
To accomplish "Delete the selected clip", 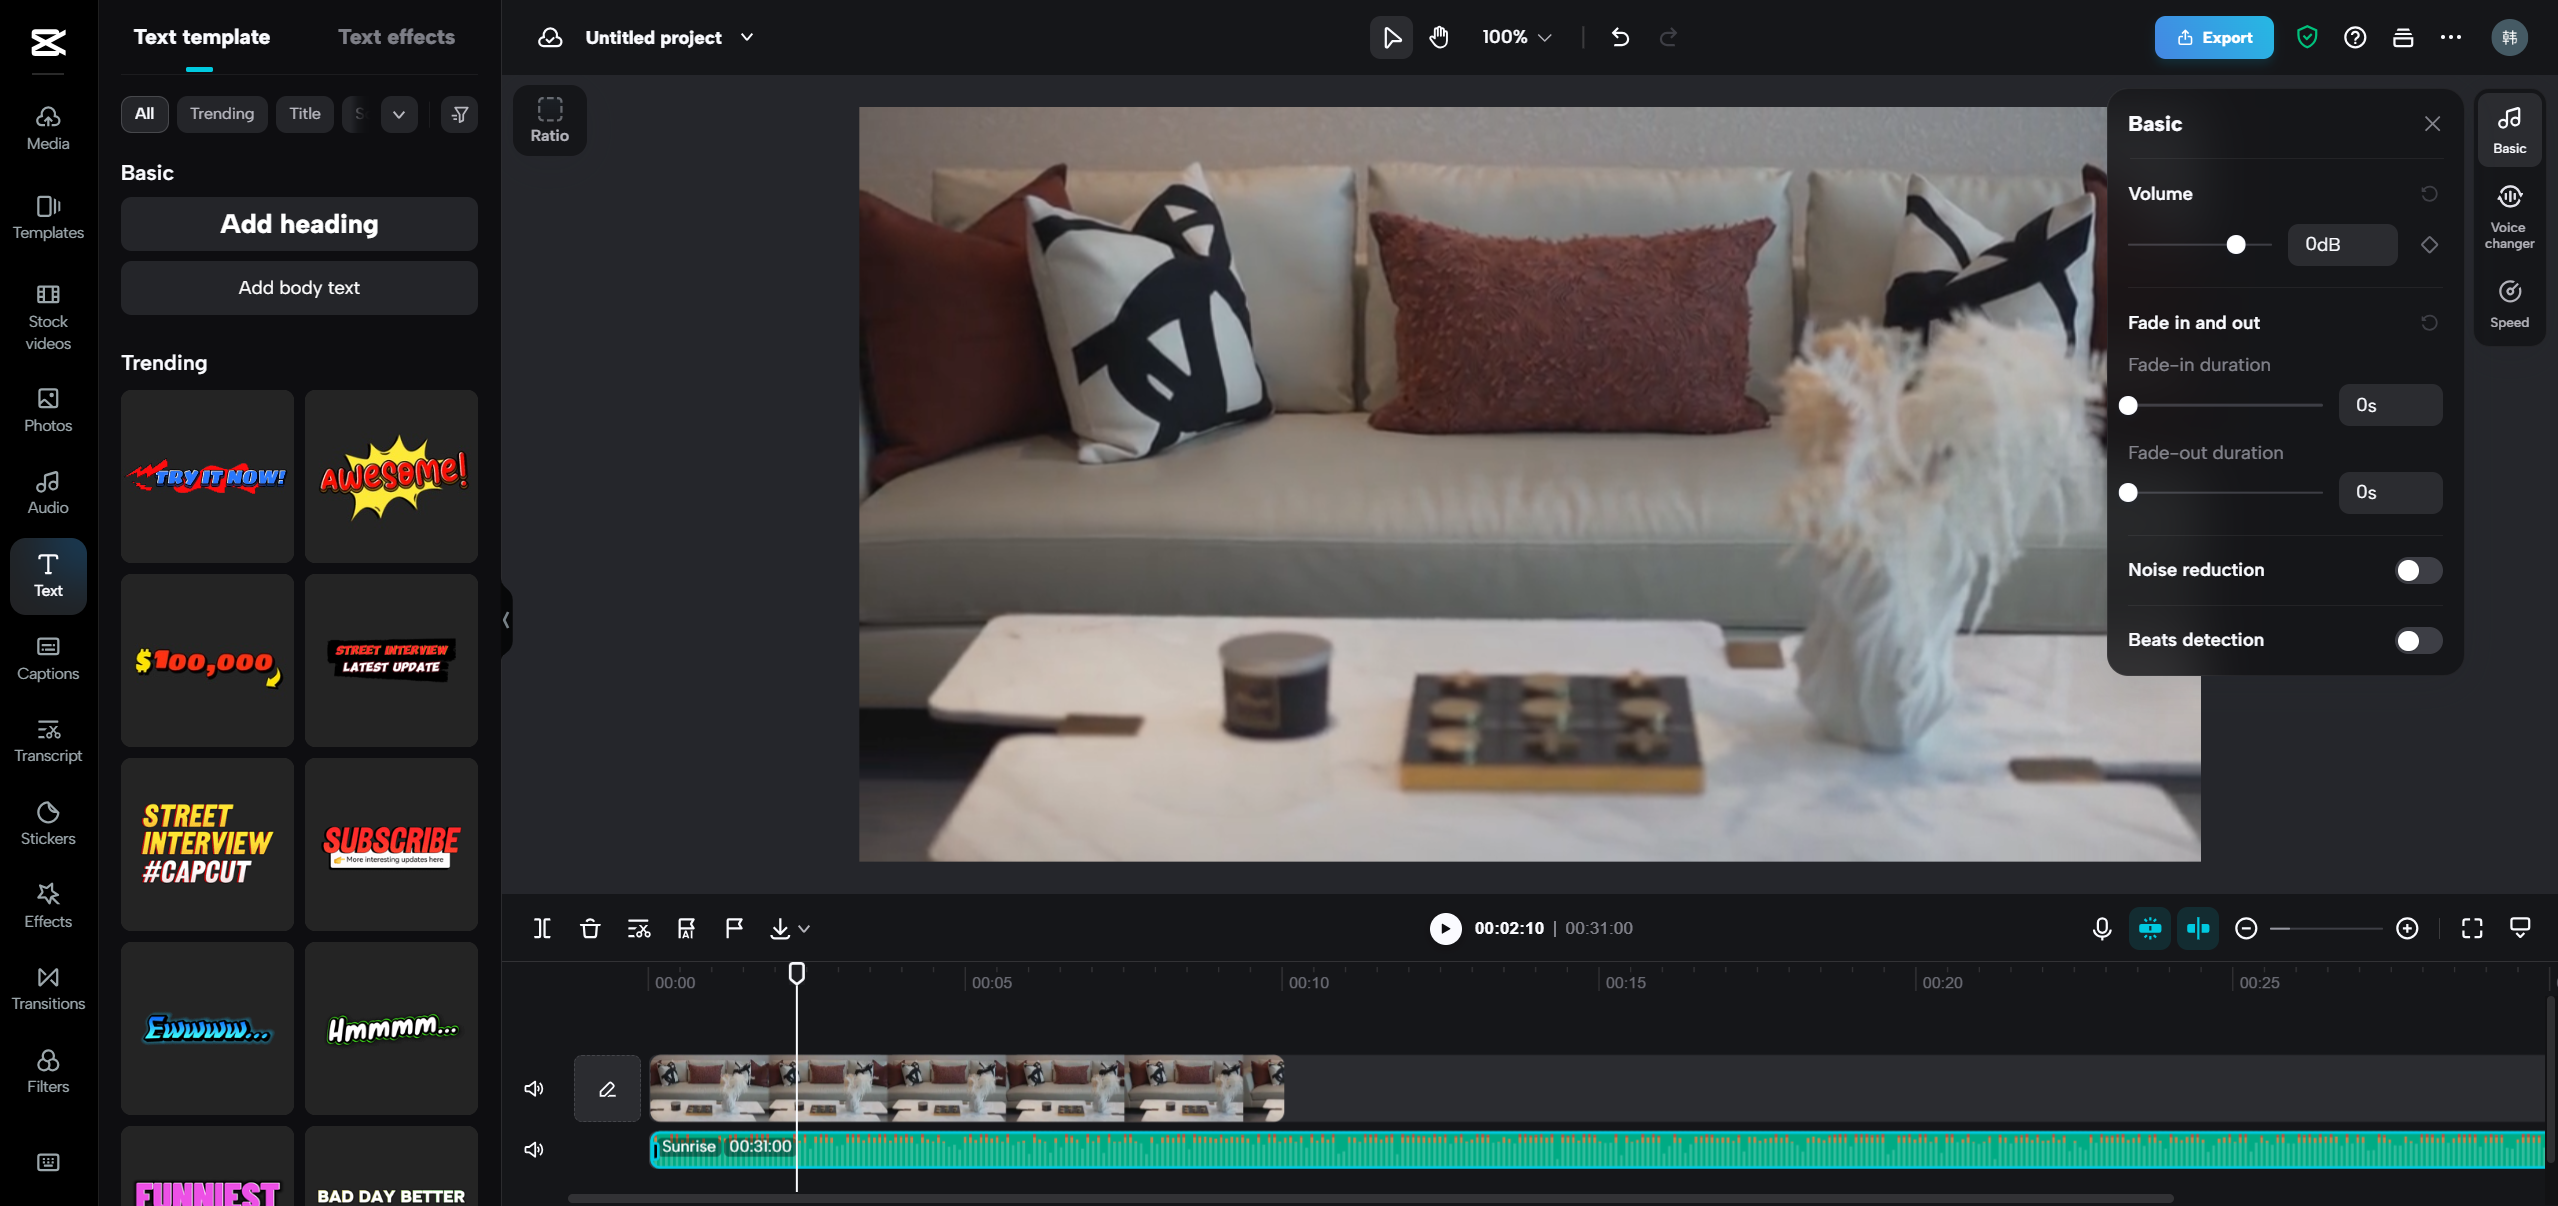I will pyautogui.click(x=589, y=928).
